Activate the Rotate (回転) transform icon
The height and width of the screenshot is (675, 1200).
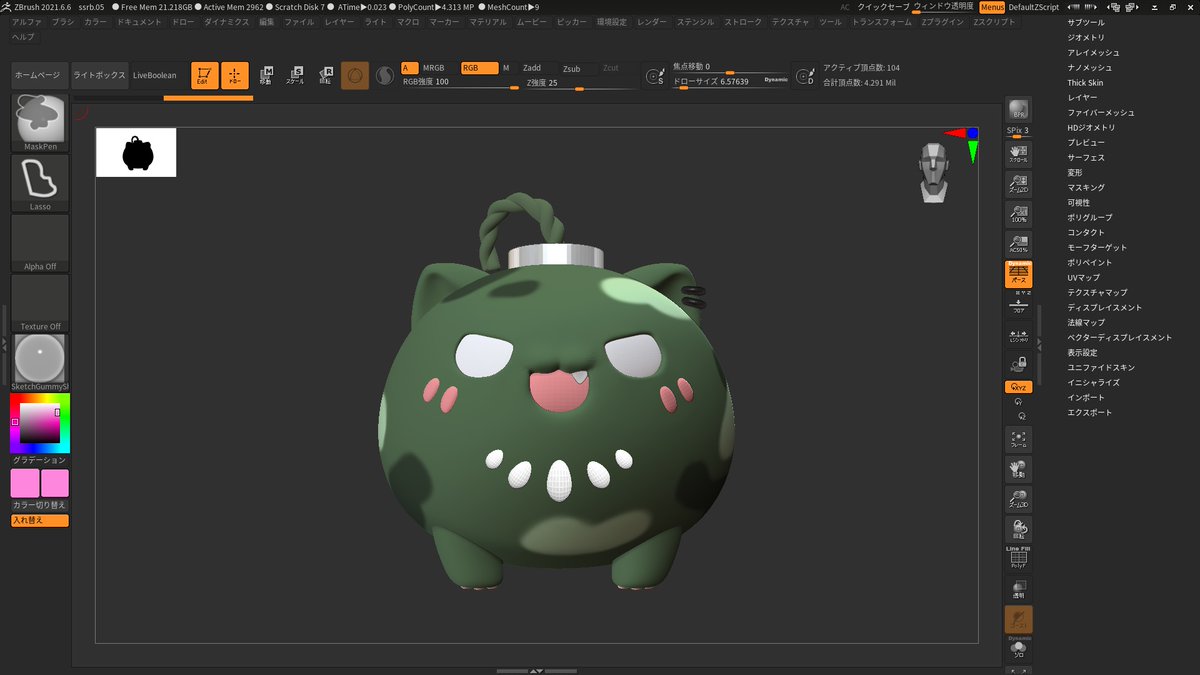(326, 75)
